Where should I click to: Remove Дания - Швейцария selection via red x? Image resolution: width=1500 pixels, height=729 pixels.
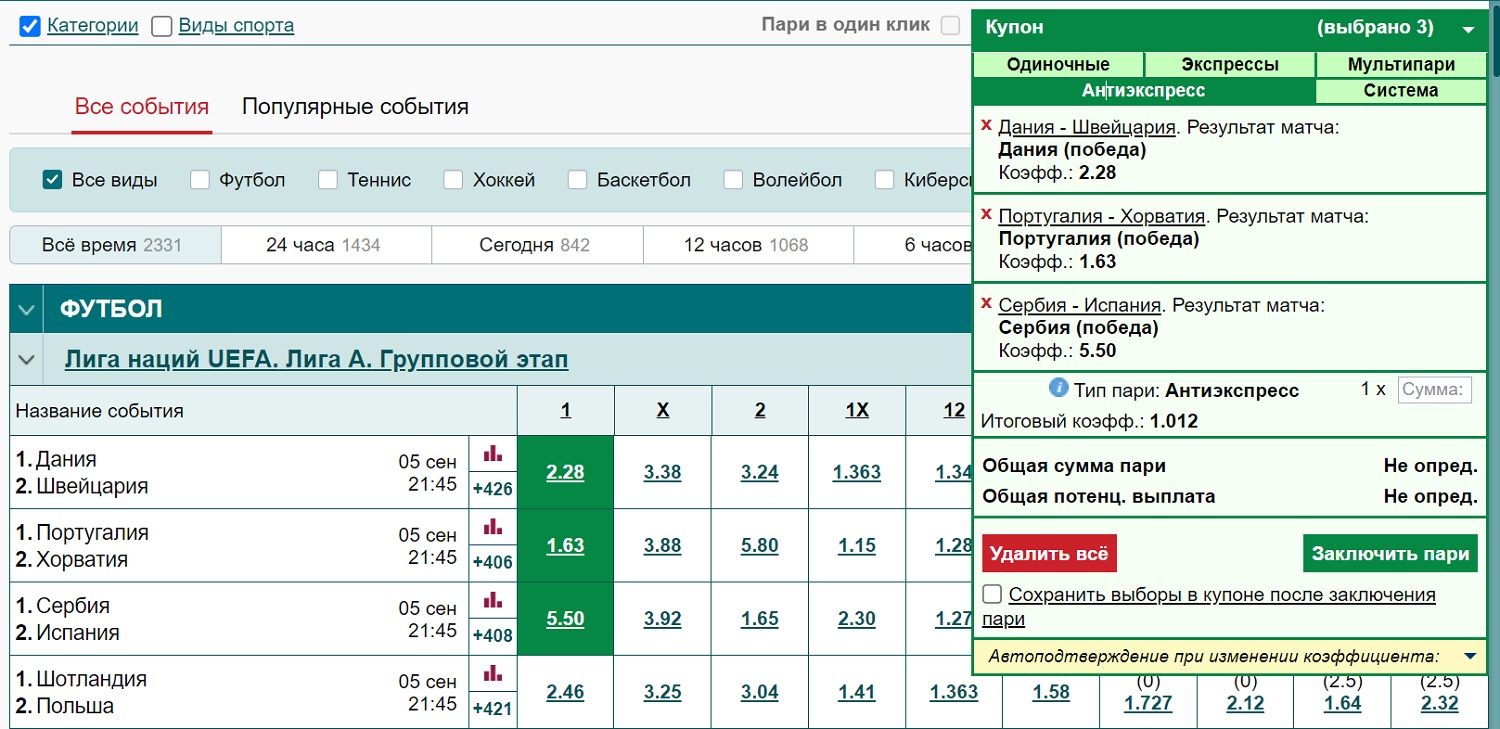tap(986, 125)
